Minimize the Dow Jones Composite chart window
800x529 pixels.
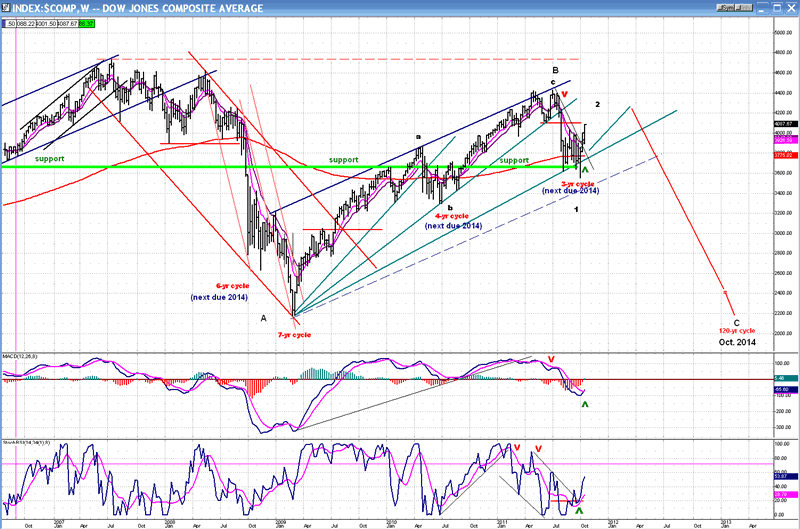point(763,8)
